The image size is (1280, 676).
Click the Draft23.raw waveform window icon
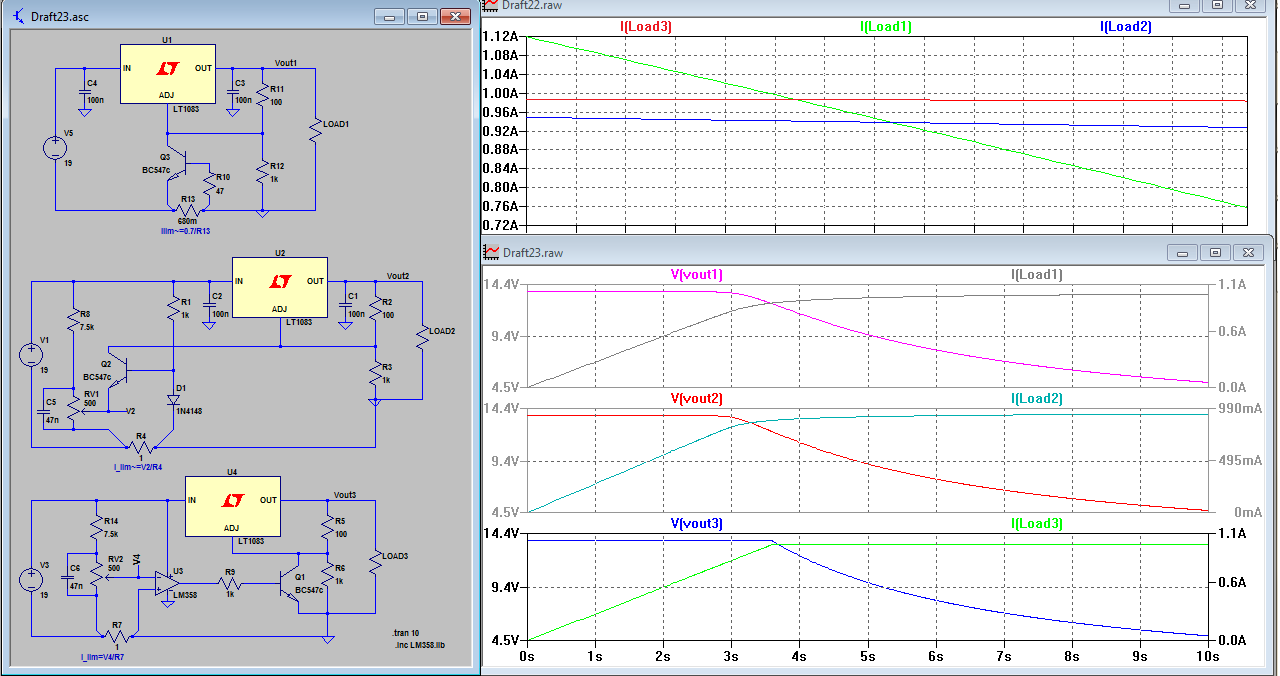492,252
